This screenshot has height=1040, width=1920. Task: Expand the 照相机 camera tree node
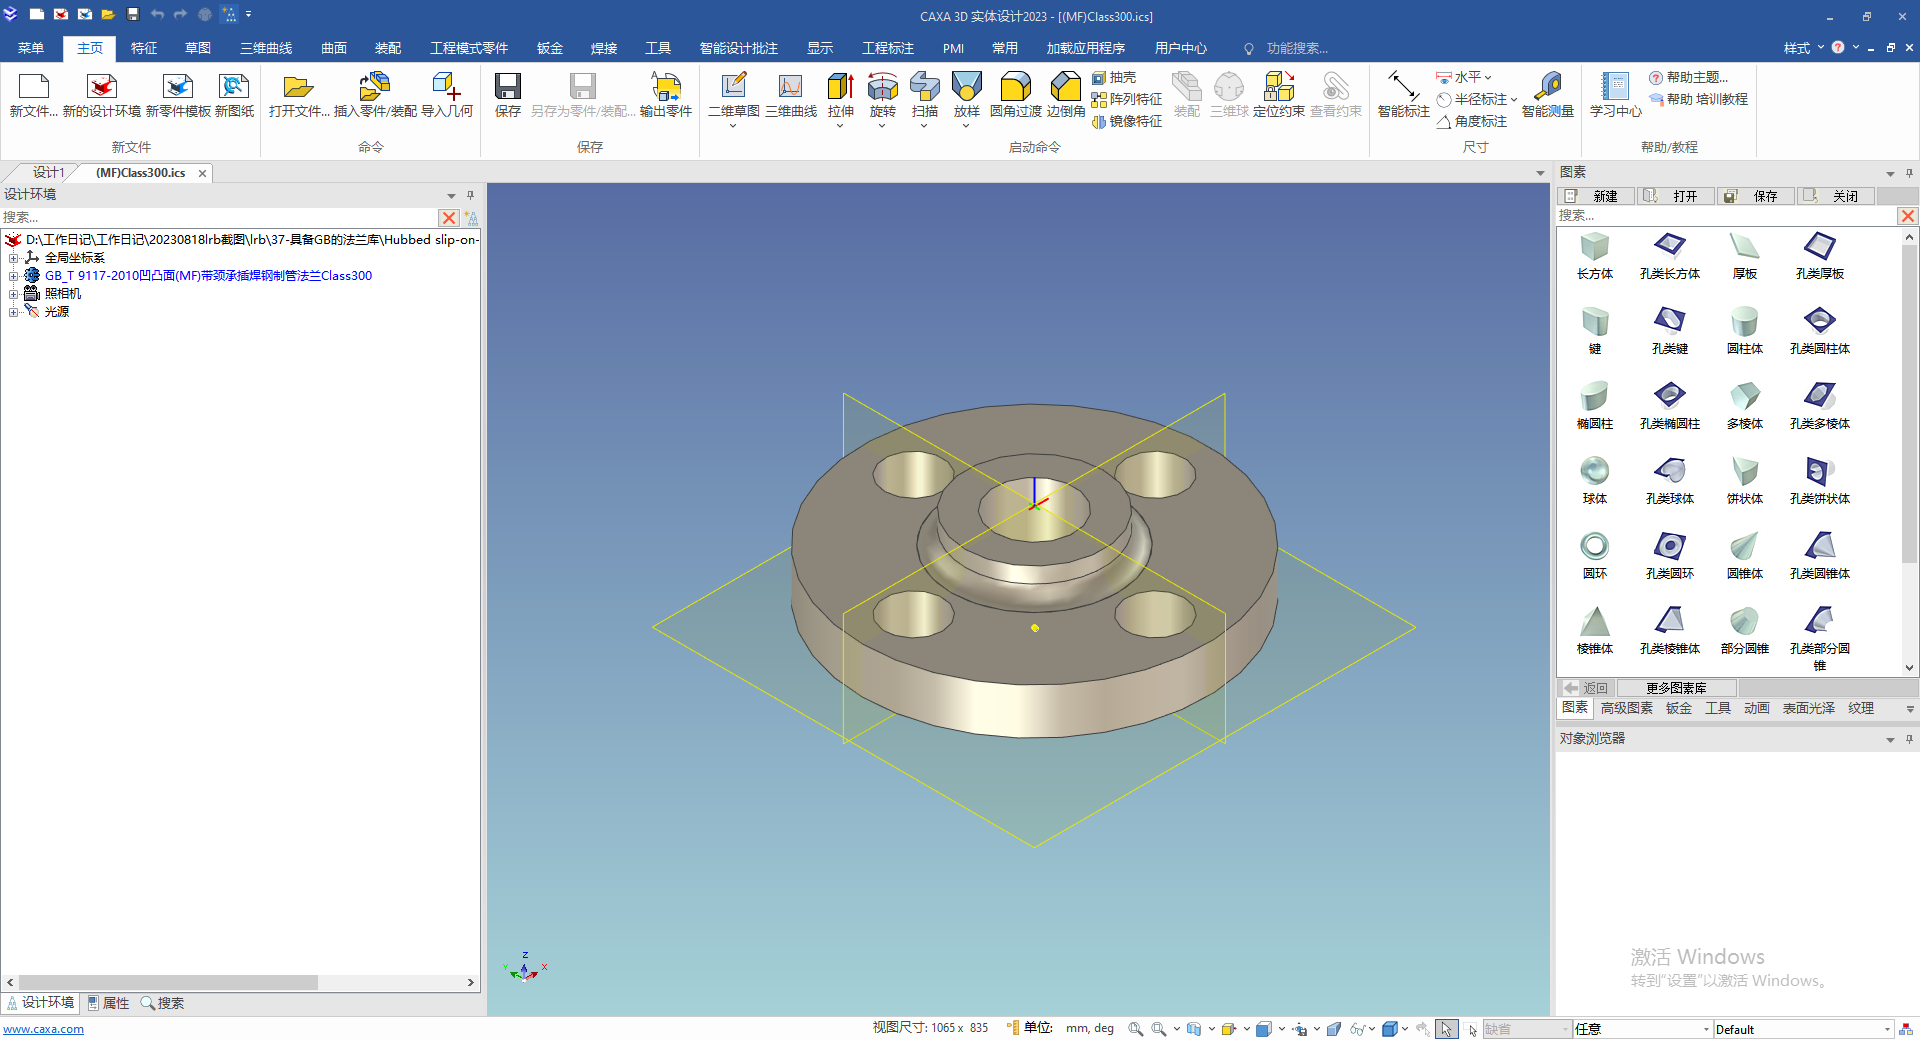click(x=13, y=294)
